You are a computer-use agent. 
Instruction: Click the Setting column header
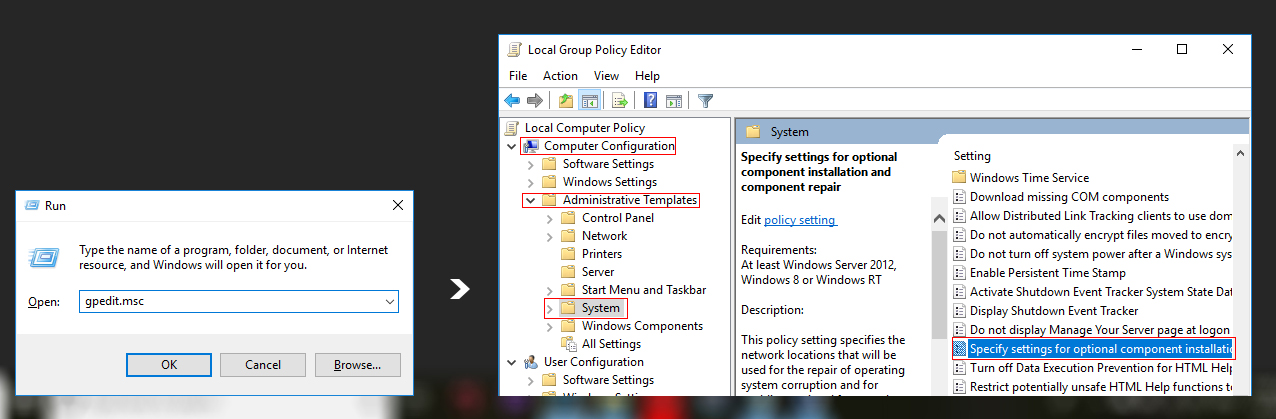pyautogui.click(x=972, y=156)
